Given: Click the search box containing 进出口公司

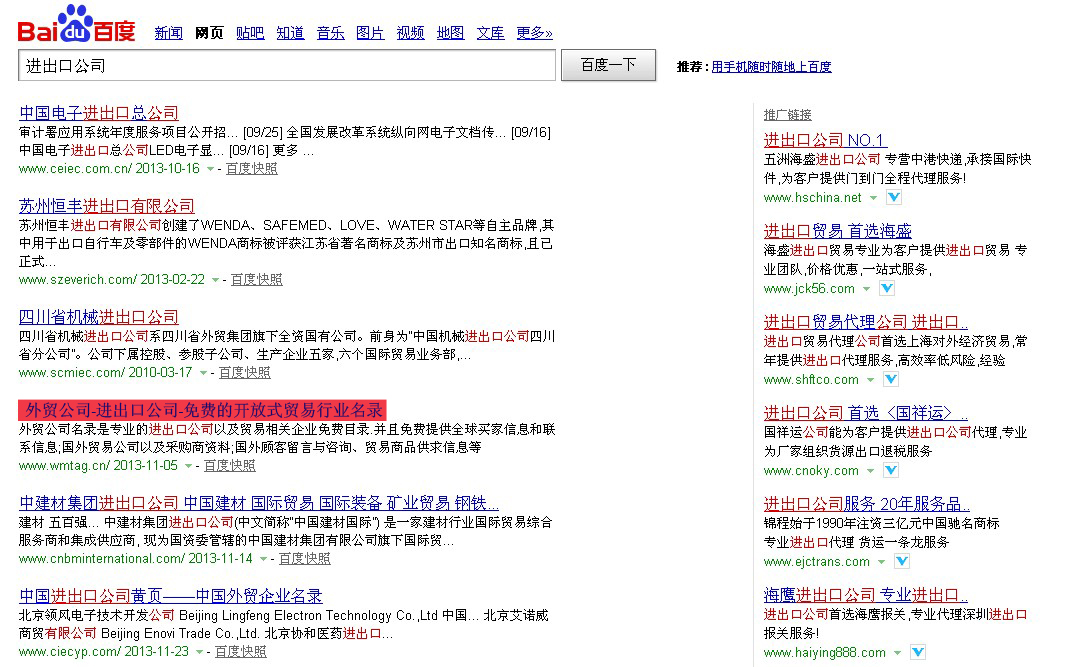Looking at the screenshot, I should [x=287, y=66].
